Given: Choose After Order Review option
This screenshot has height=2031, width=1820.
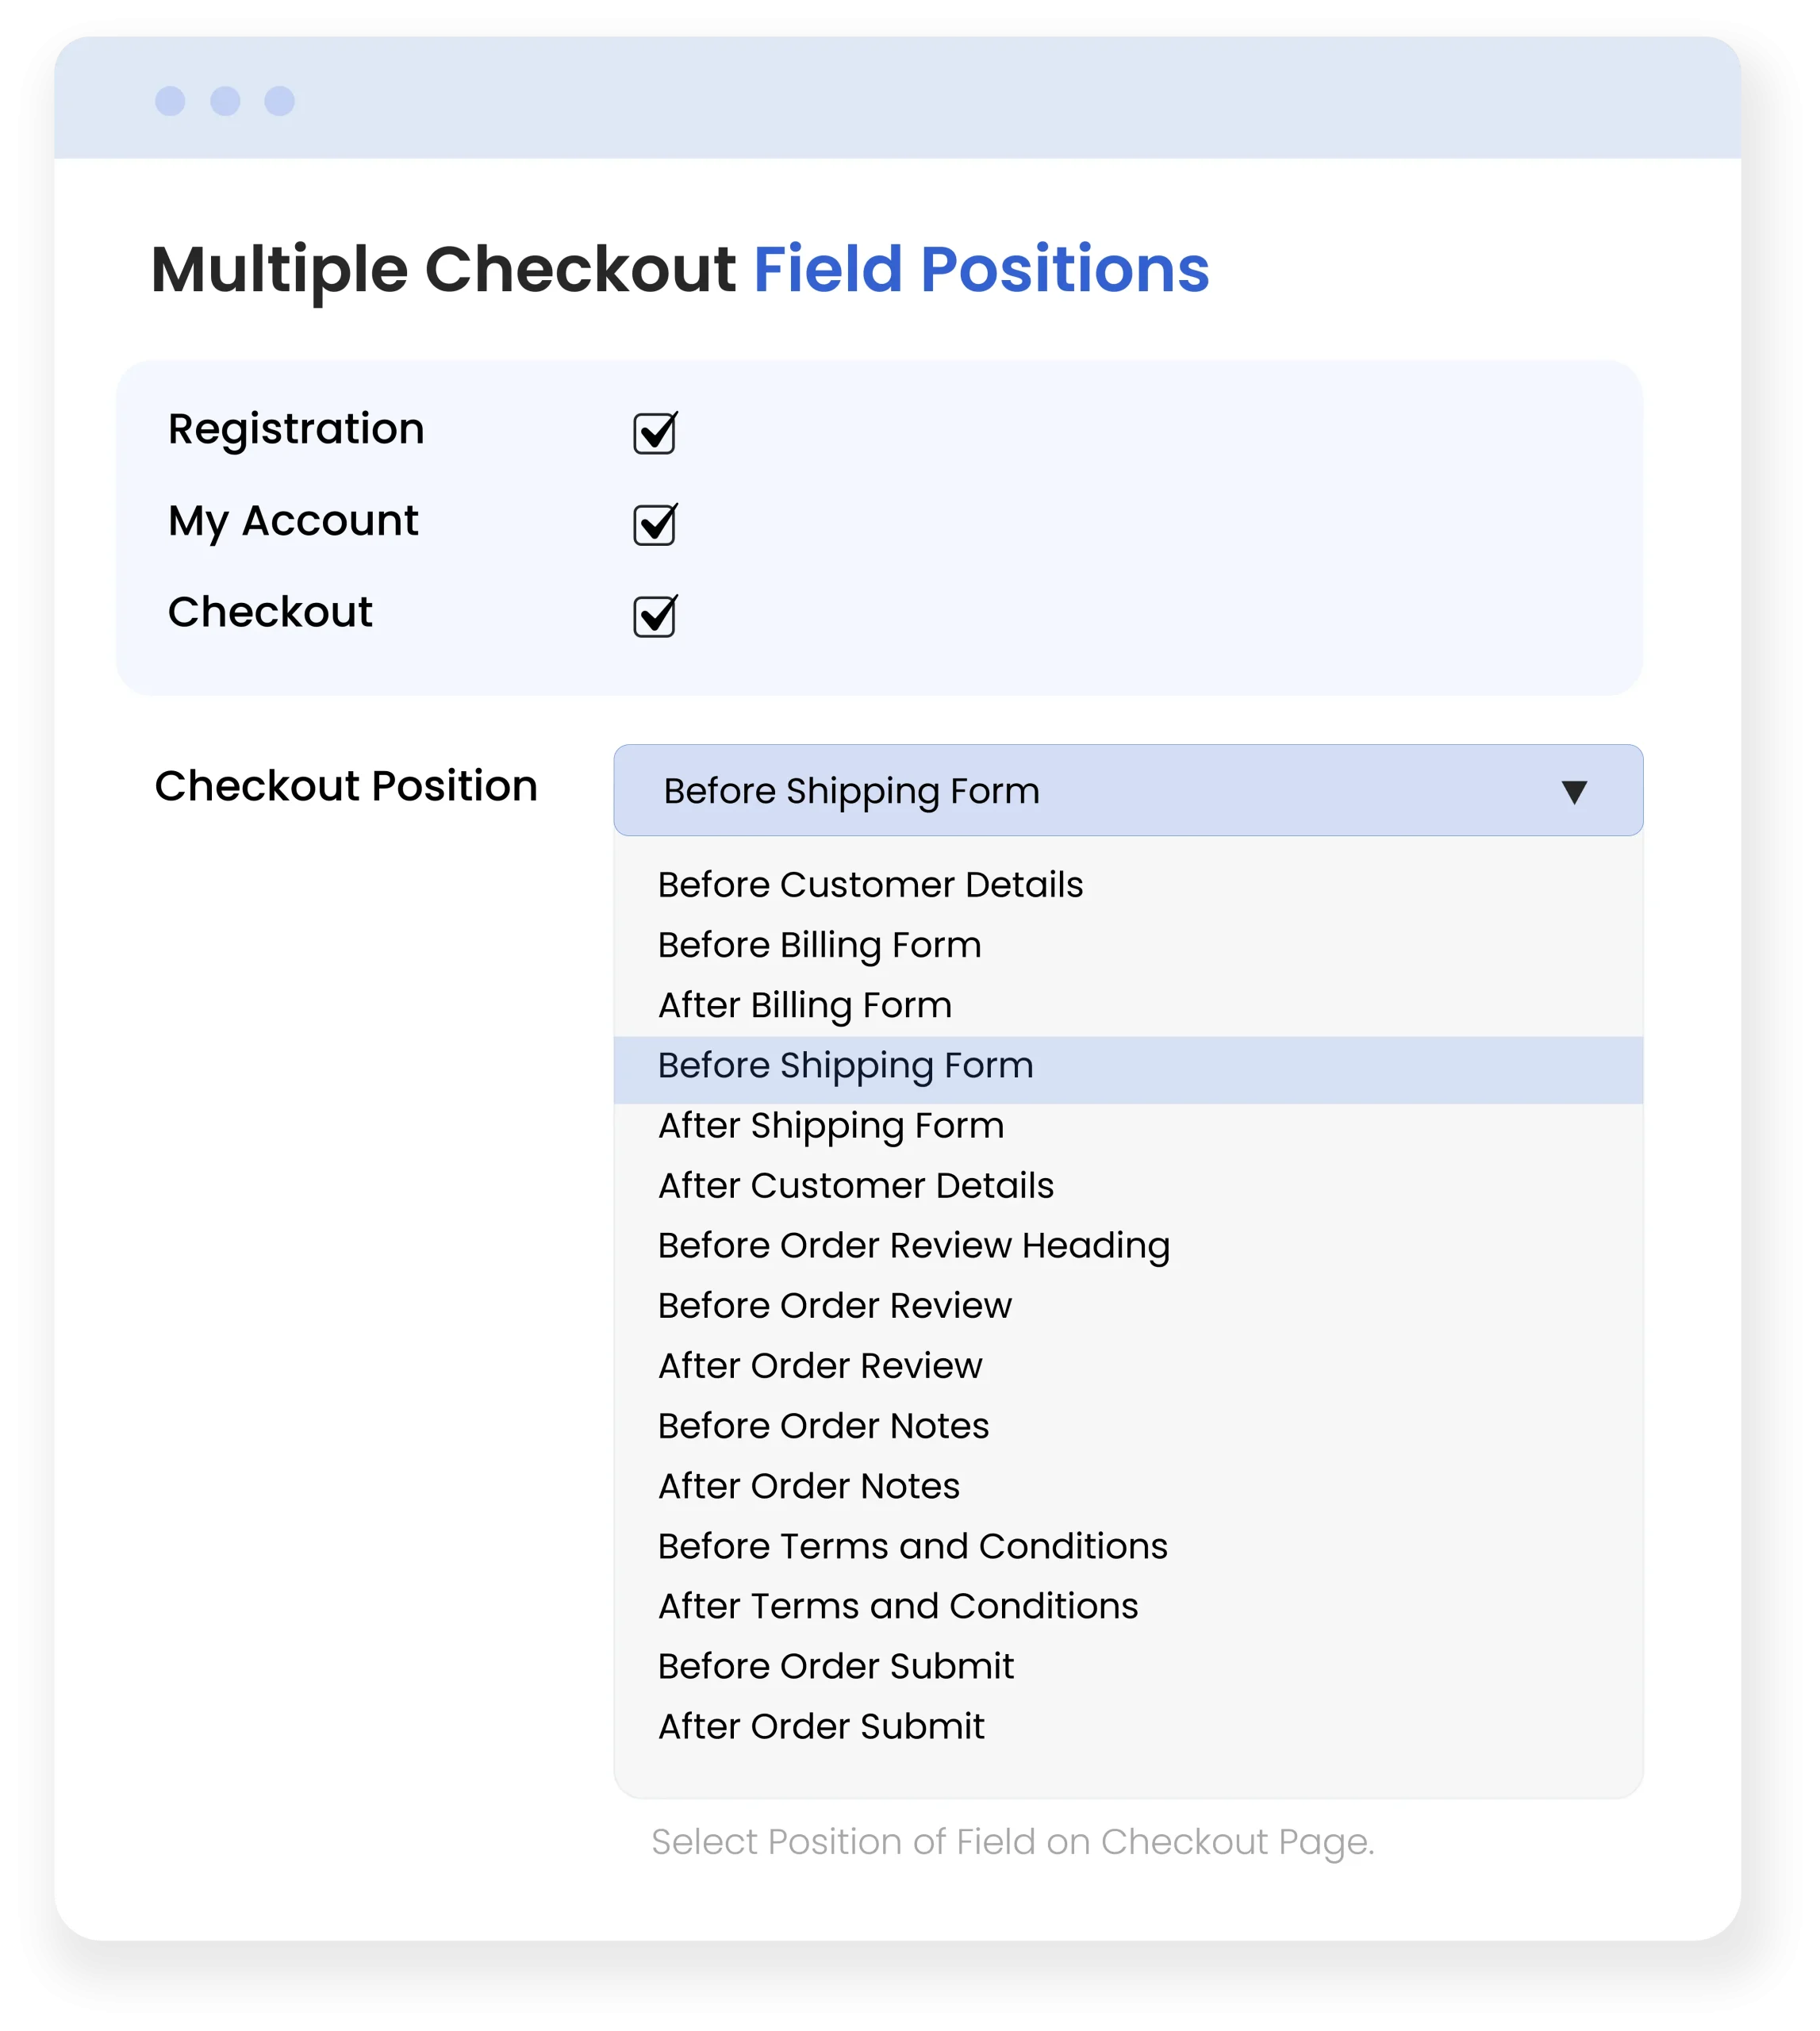Looking at the screenshot, I should [x=820, y=1366].
